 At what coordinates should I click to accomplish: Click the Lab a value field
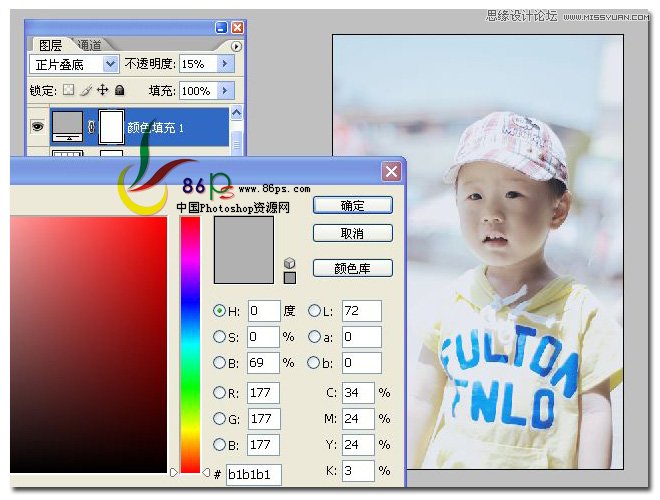pyautogui.click(x=362, y=337)
